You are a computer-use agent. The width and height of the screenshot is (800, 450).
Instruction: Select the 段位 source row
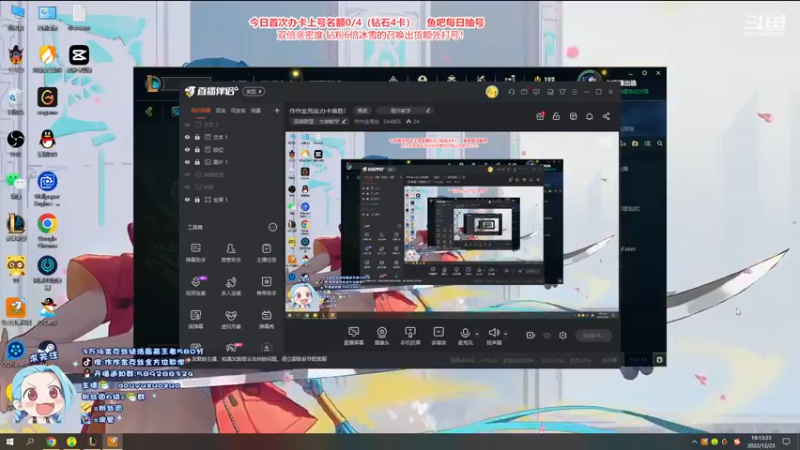pos(231,149)
